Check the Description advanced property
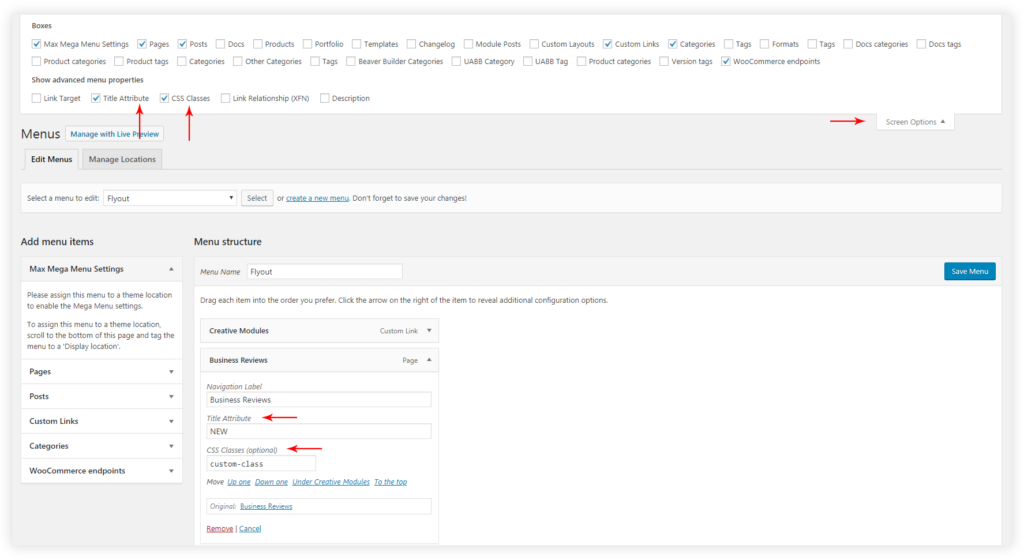Screen dimensions: 1024x560 pos(325,99)
